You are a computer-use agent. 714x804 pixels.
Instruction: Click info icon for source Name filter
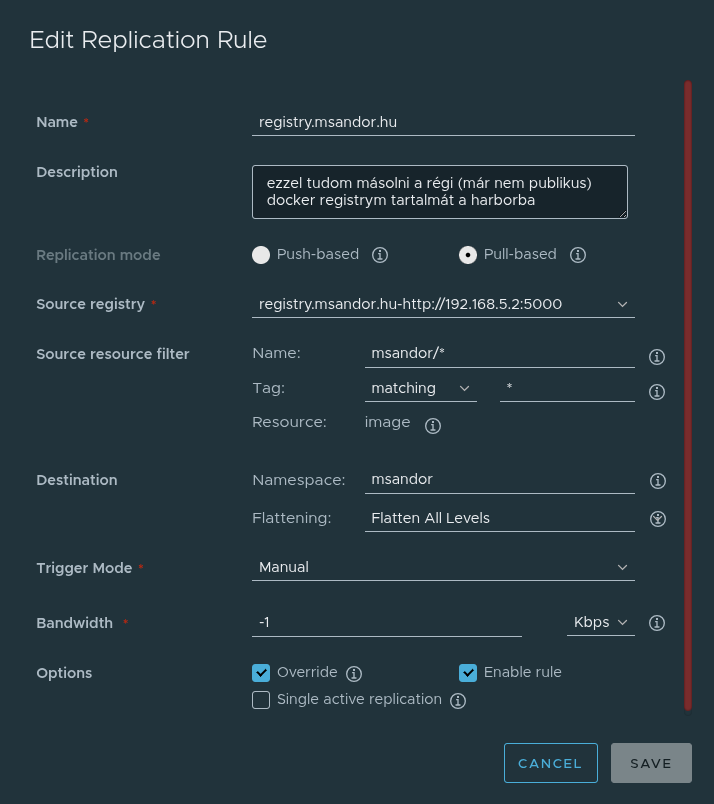(657, 357)
